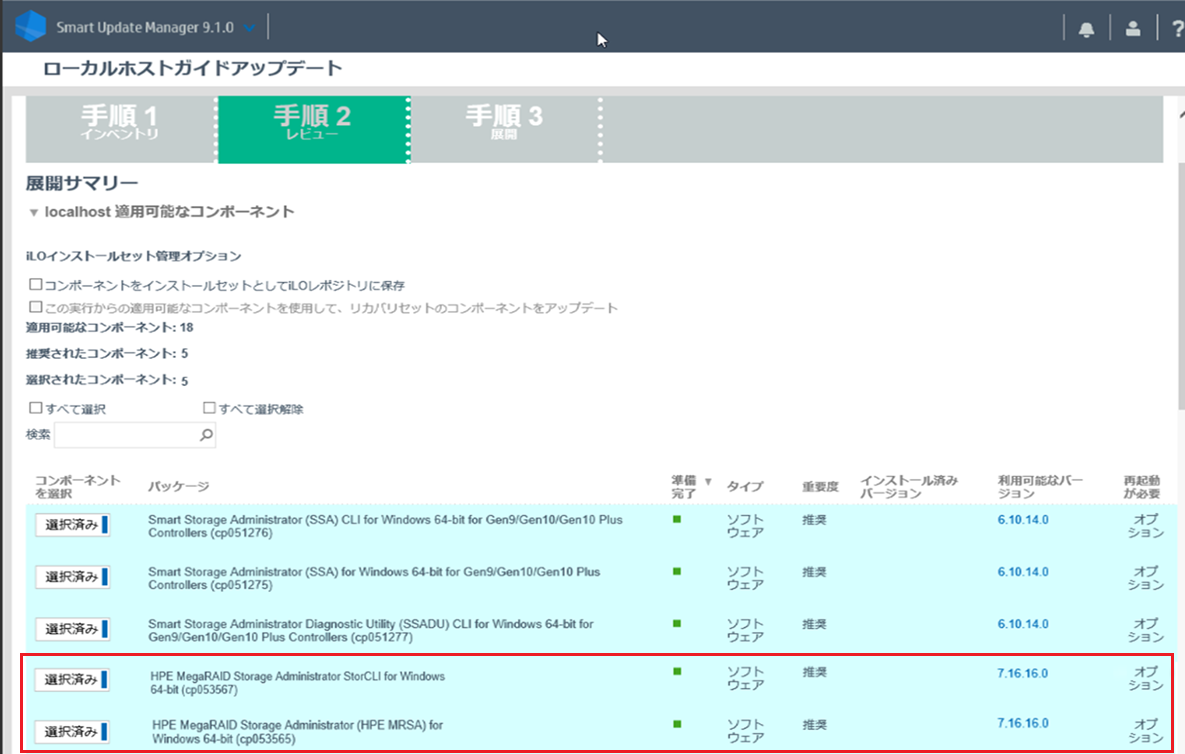Enable iLOレポジトリに保存 checkbox
Image resolution: width=1185 pixels, height=754 pixels.
coord(35,285)
